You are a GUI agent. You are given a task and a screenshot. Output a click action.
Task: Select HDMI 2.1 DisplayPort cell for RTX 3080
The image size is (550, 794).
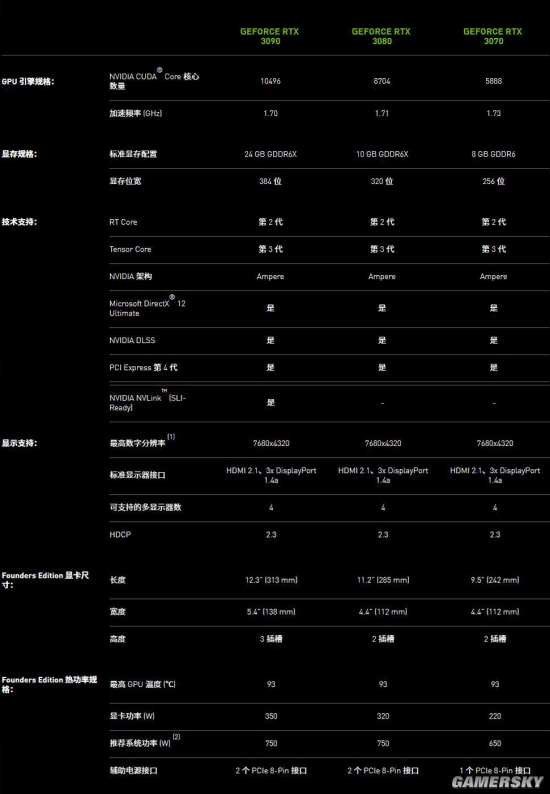coord(383,475)
